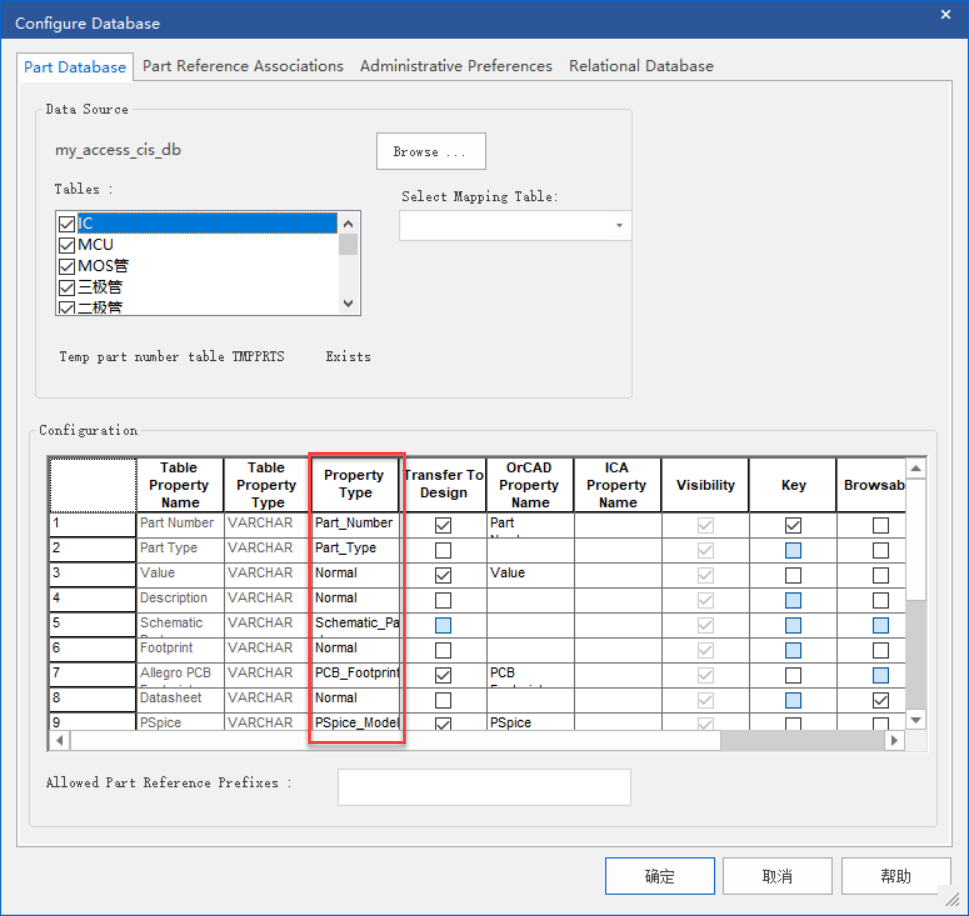Screen dimensions: 969x916
Task: Open the Administrative Preferences tab
Action: [456, 66]
